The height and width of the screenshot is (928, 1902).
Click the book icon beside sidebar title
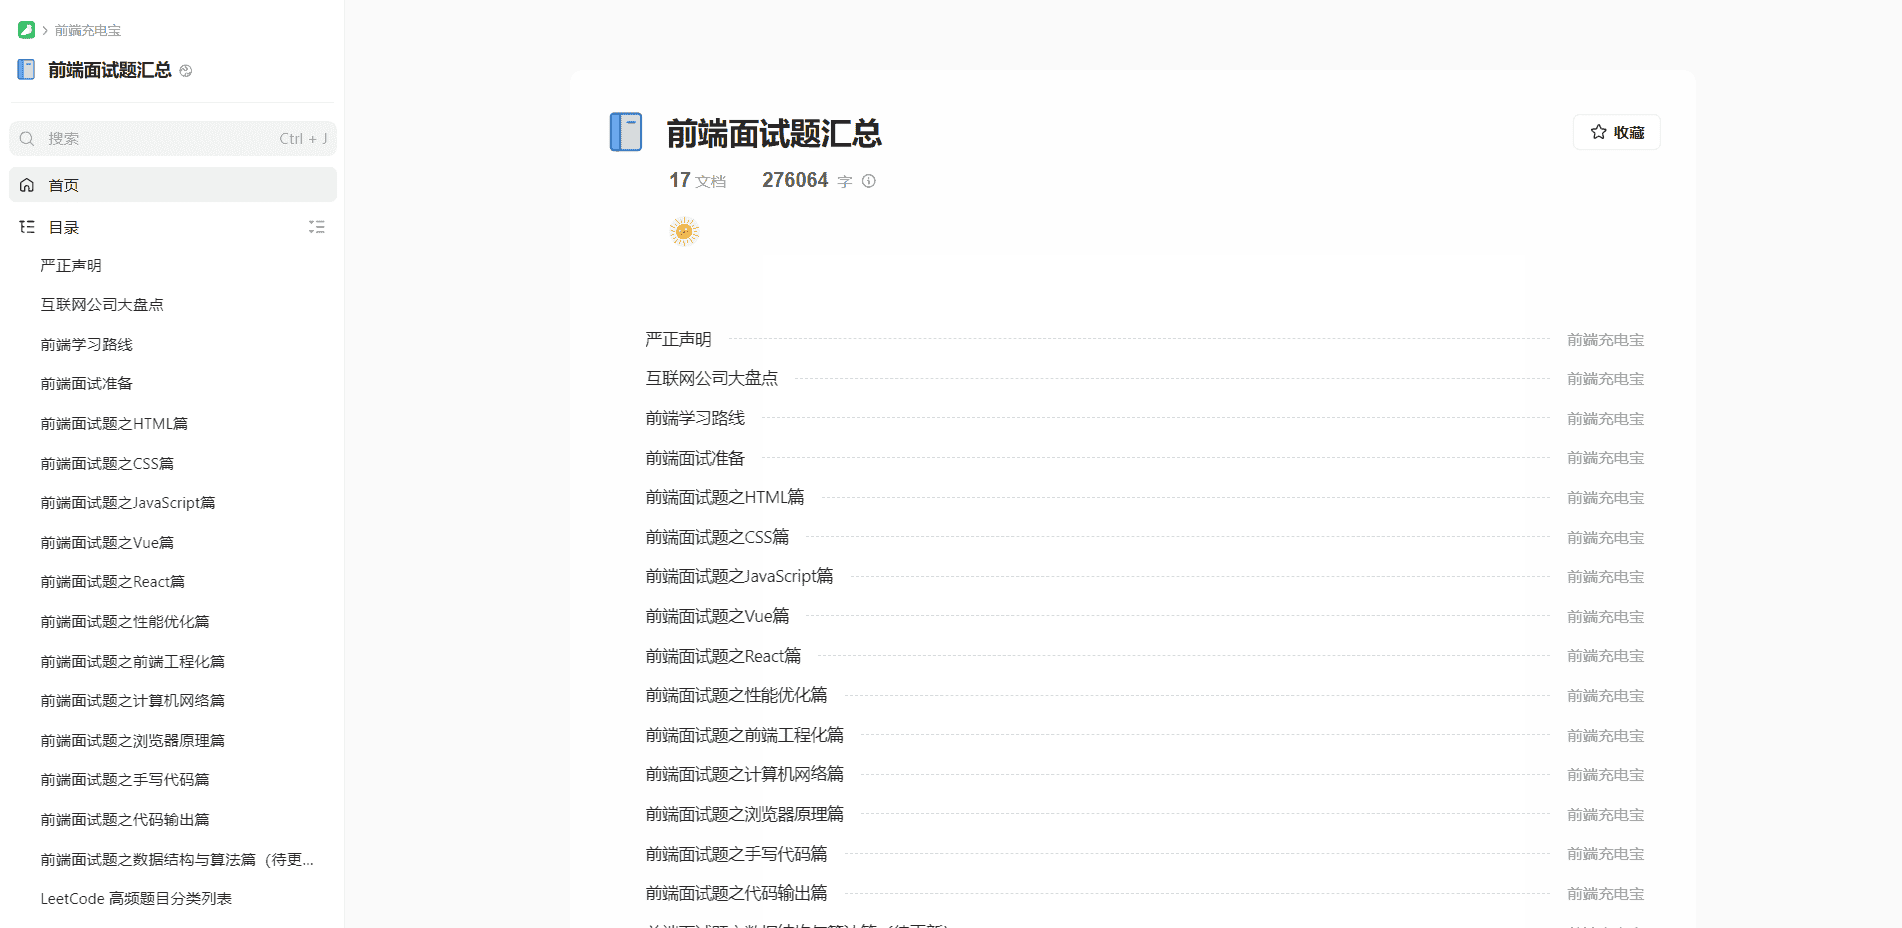27,70
